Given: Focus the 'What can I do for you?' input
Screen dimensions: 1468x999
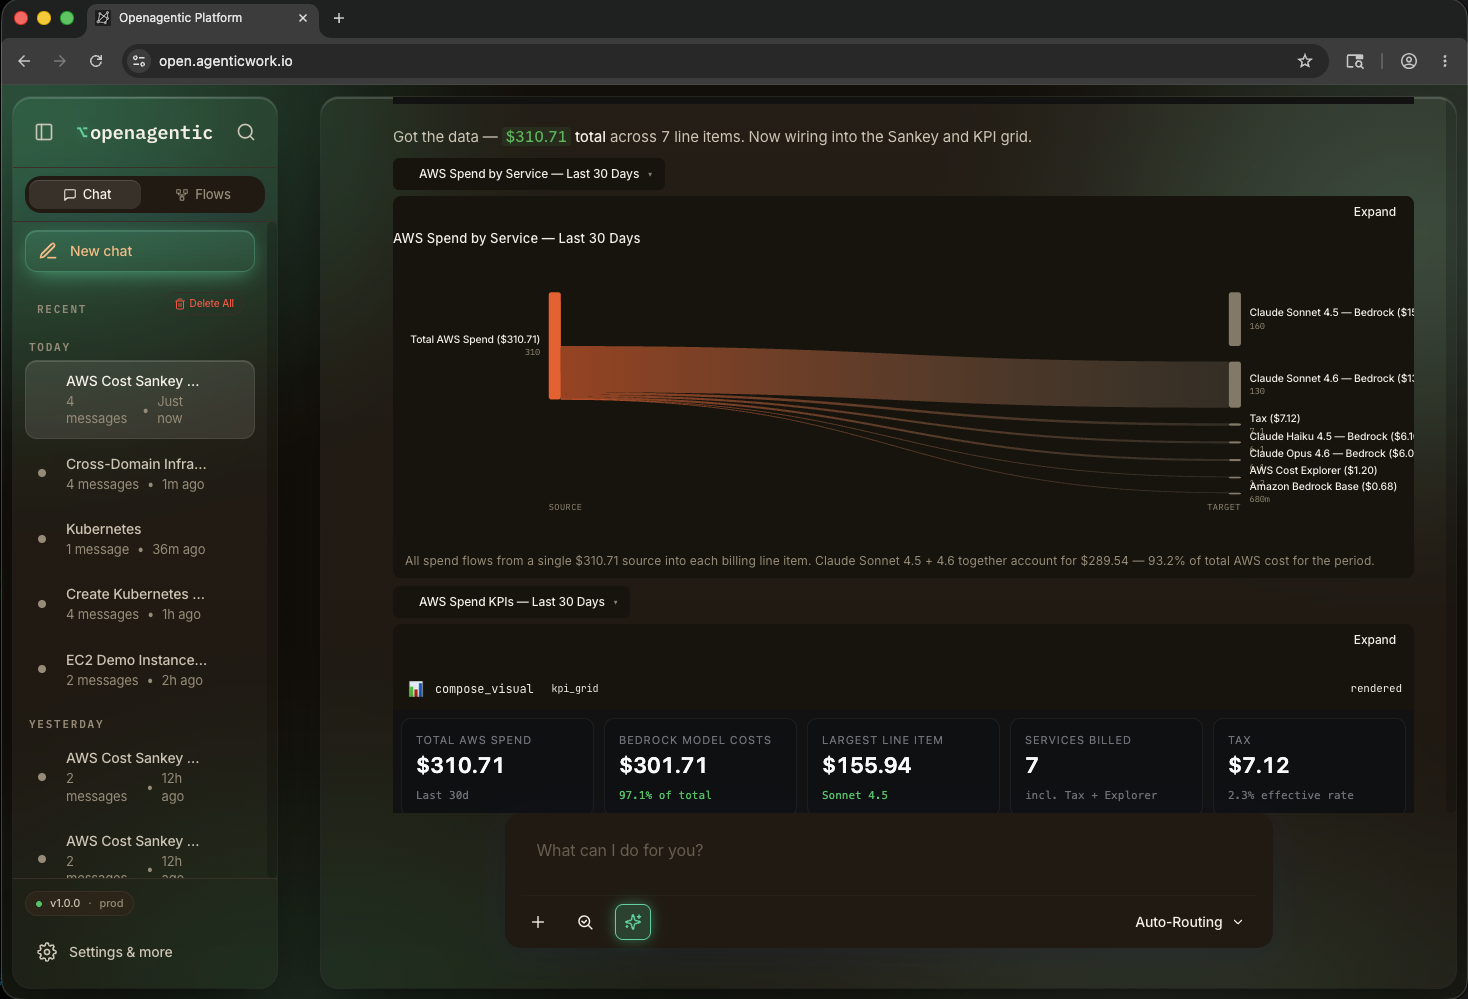Looking at the screenshot, I should click(889, 851).
